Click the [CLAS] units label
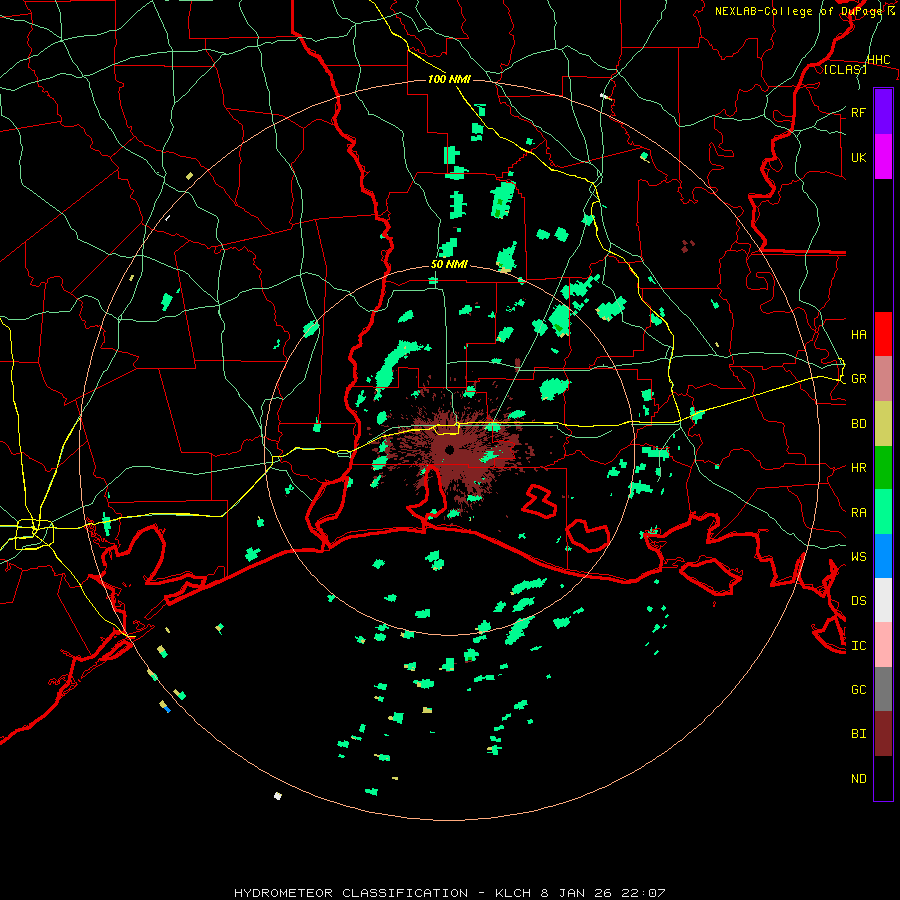Viewport: 900px width, 900px height. point(845,69)
